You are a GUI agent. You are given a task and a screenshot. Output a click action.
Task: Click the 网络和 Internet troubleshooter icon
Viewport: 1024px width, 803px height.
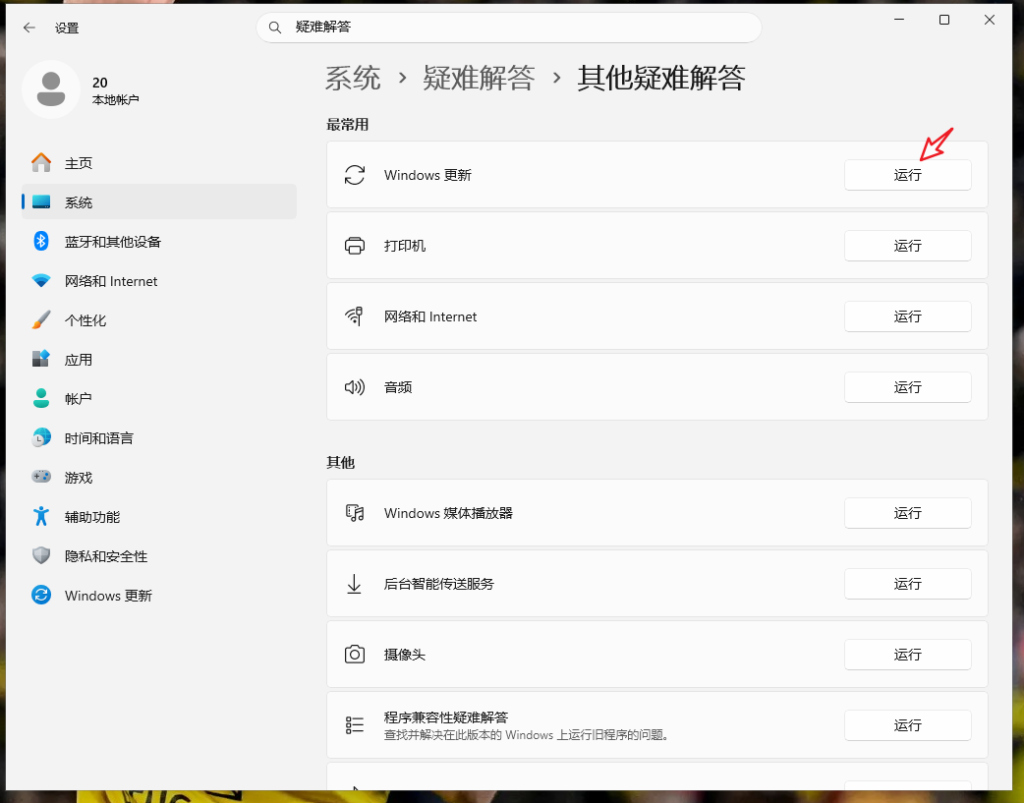pyautogui.click(x=355, y=316)
